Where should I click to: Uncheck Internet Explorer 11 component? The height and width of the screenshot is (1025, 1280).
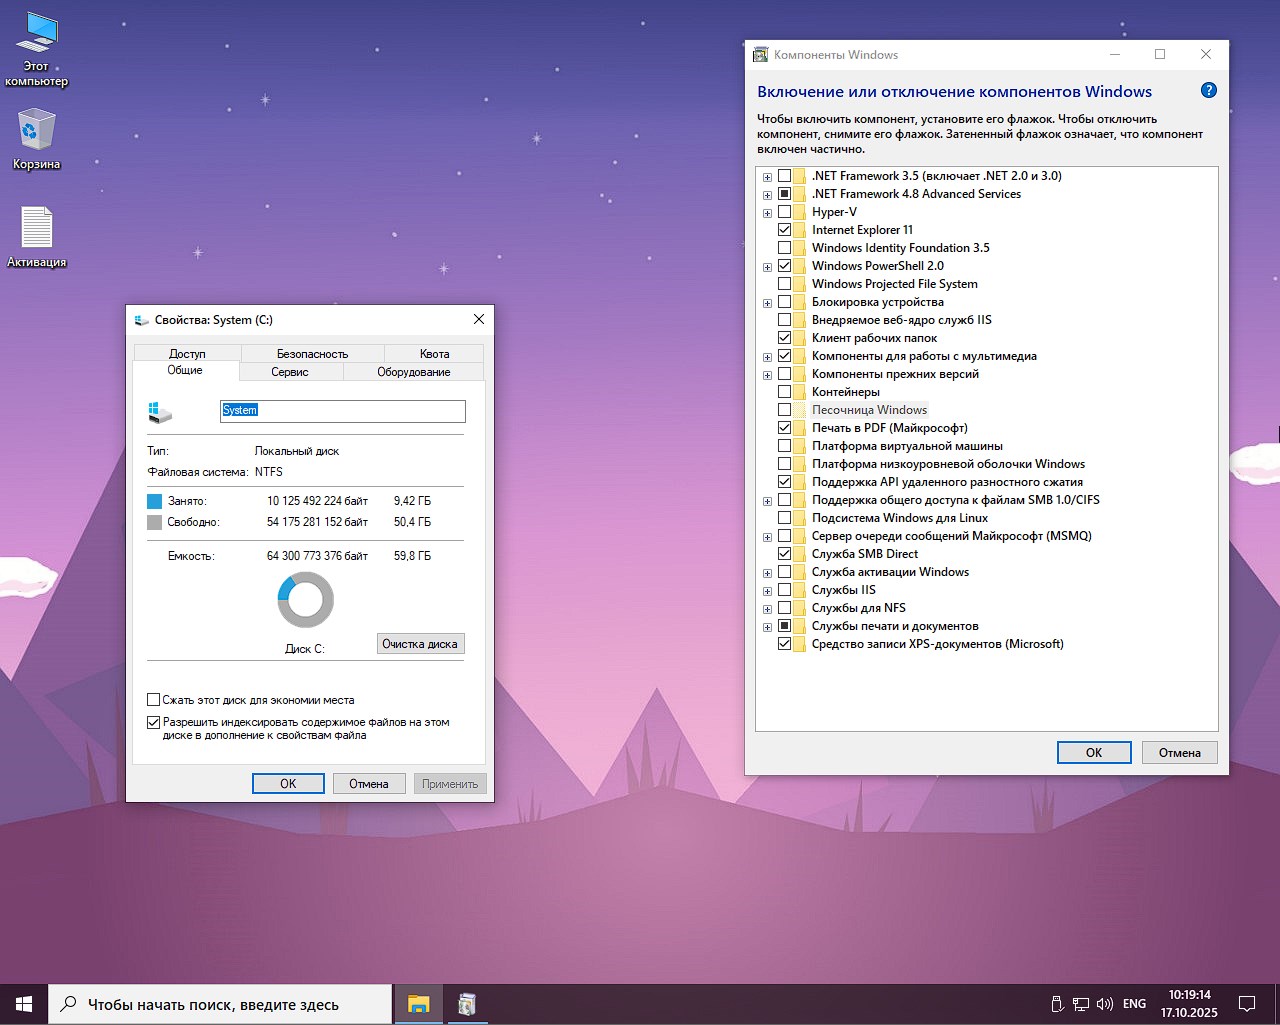[785, 230]
